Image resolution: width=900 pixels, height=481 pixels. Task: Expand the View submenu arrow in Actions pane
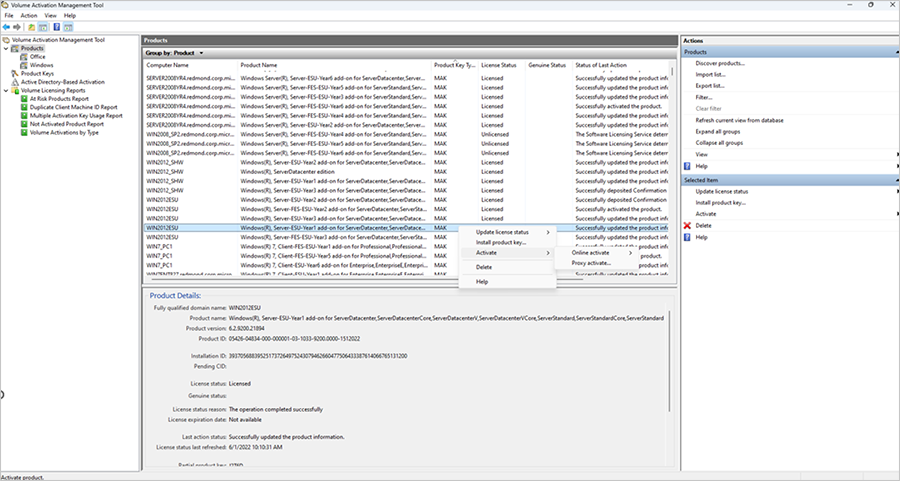[897, 155]
